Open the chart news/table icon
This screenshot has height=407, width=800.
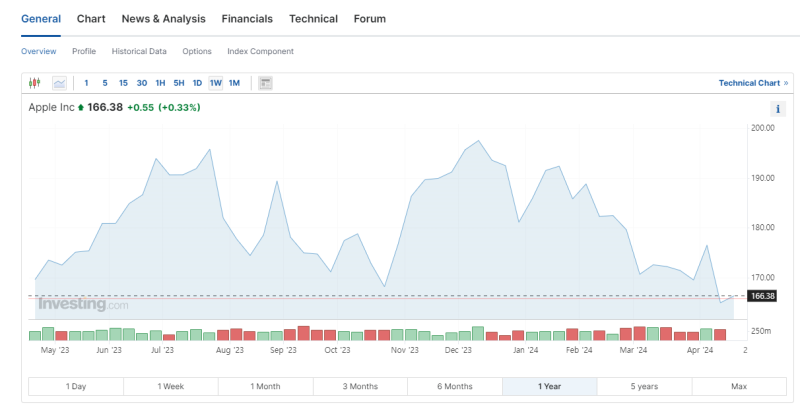(265, 83)
